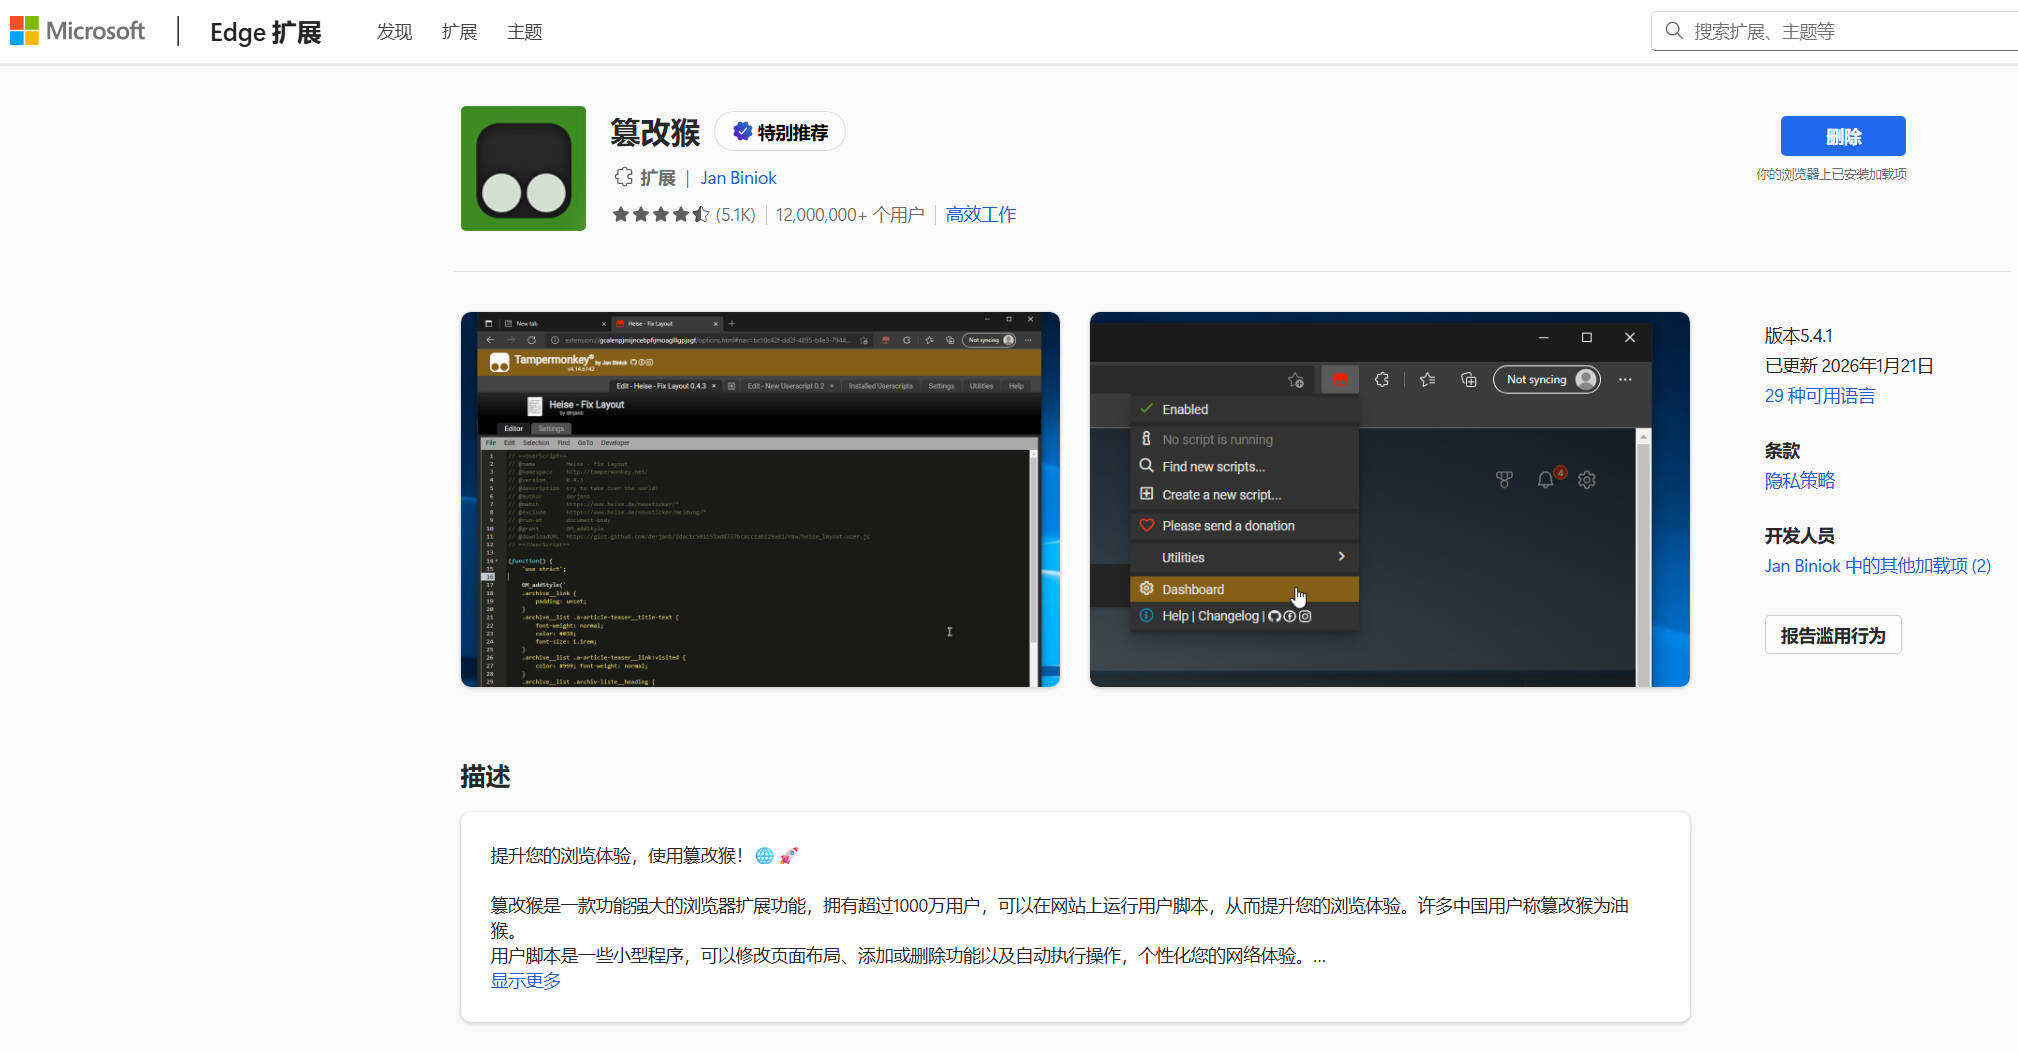Click the Microsoft logo
This screenshot has height=1052, width=2018.
[78, 30]
